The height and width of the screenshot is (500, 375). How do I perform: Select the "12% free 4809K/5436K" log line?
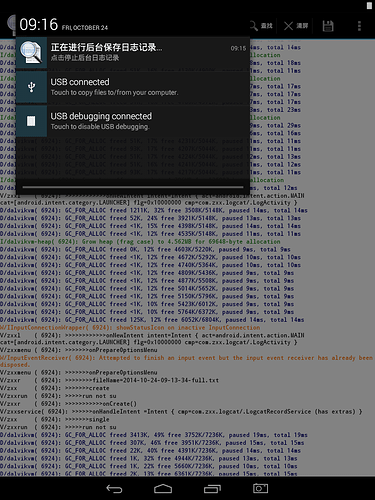(x=147, y=273)
